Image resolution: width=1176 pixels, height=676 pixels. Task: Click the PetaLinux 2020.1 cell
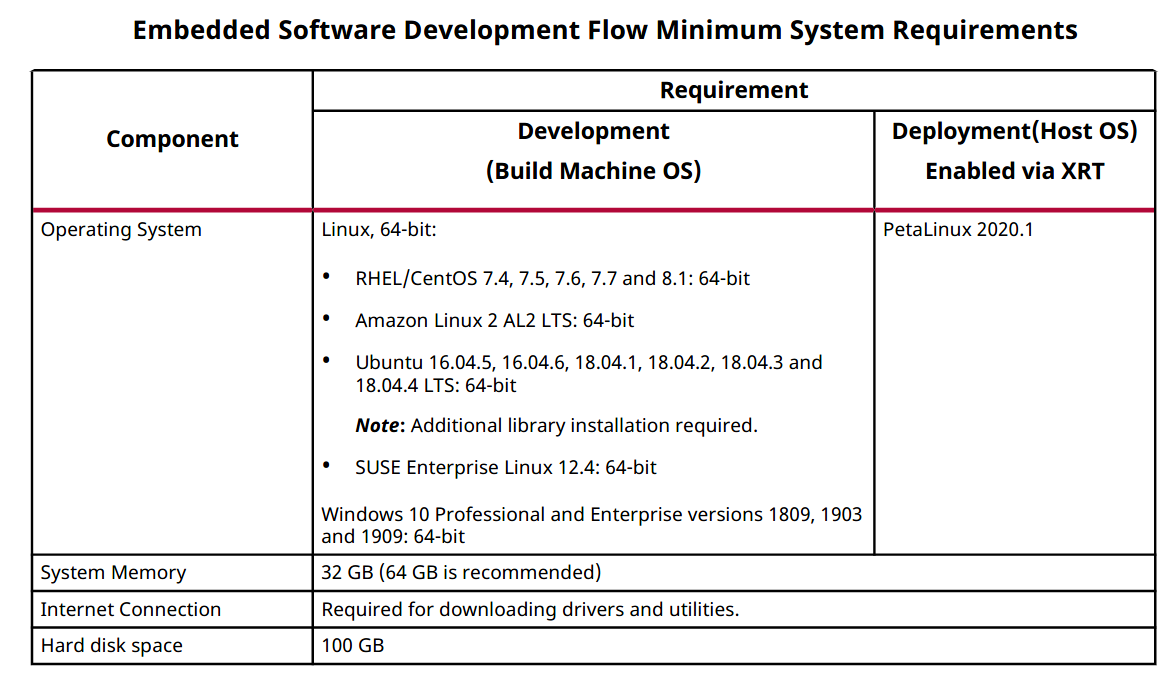tap(958, 230)
